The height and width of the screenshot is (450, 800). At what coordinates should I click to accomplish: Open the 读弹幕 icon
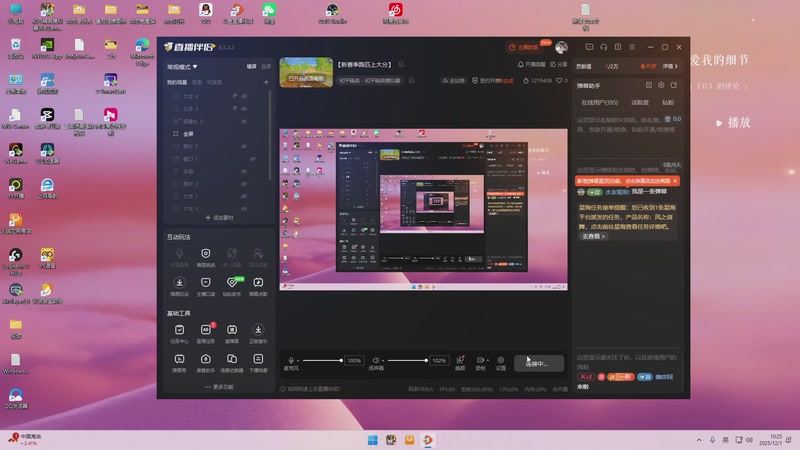[232, 330]
